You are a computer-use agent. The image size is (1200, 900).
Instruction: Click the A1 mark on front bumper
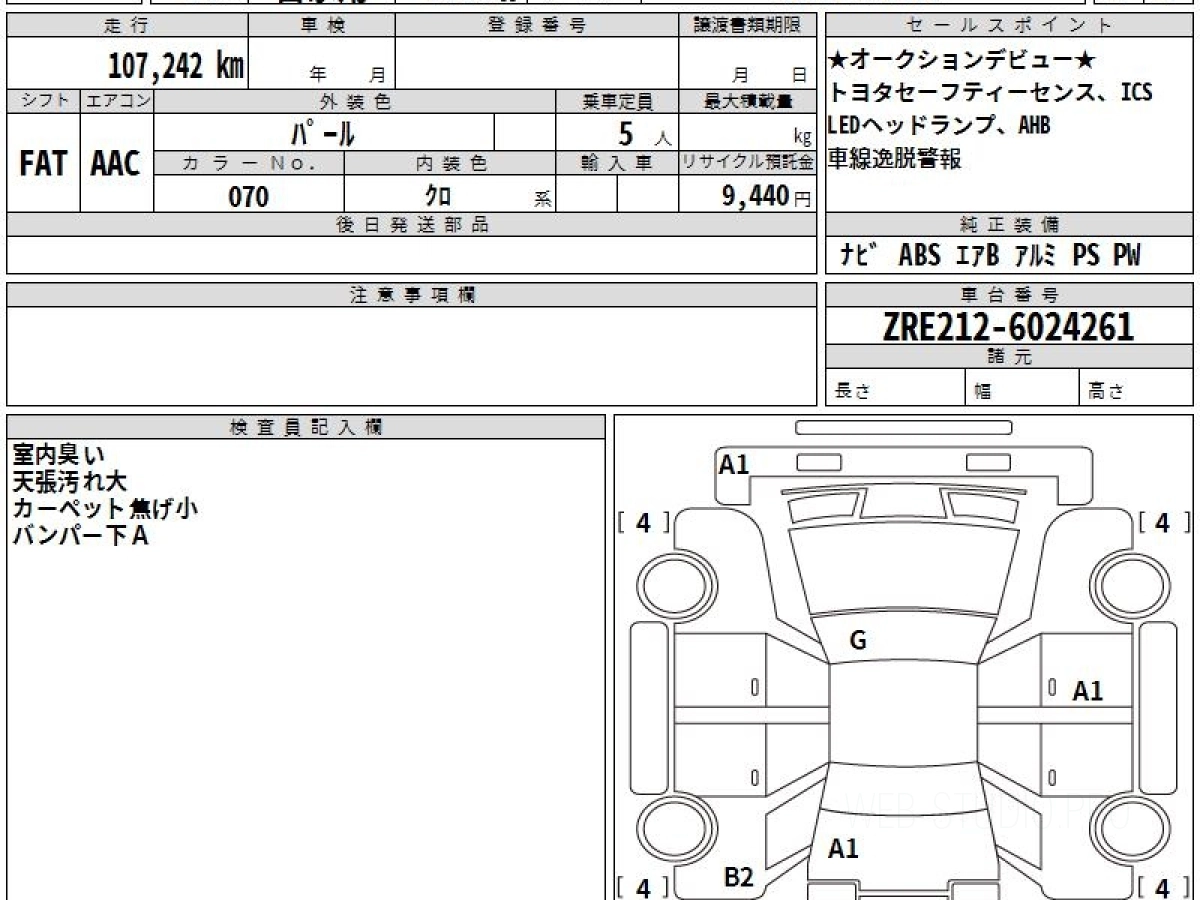click(x=734, y=464)
